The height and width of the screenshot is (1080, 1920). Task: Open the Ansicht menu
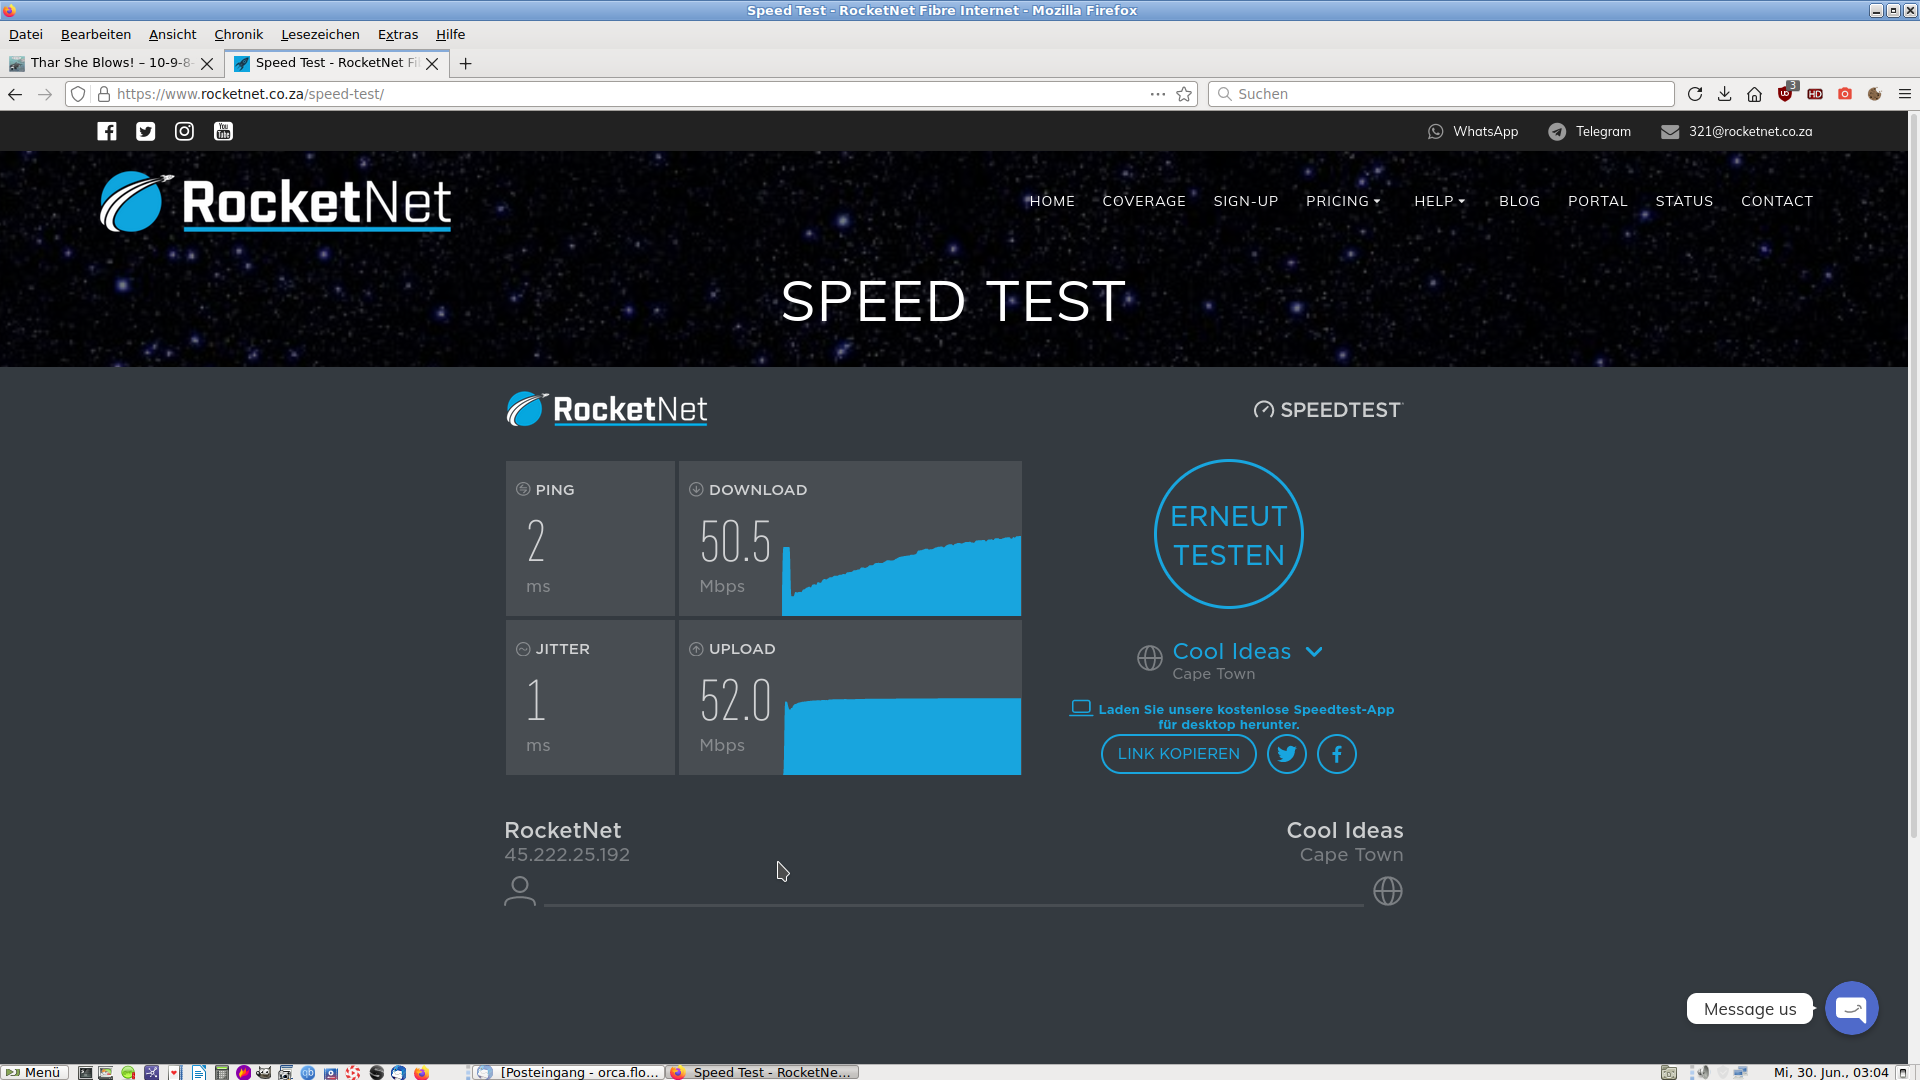[x=173, y=34]
